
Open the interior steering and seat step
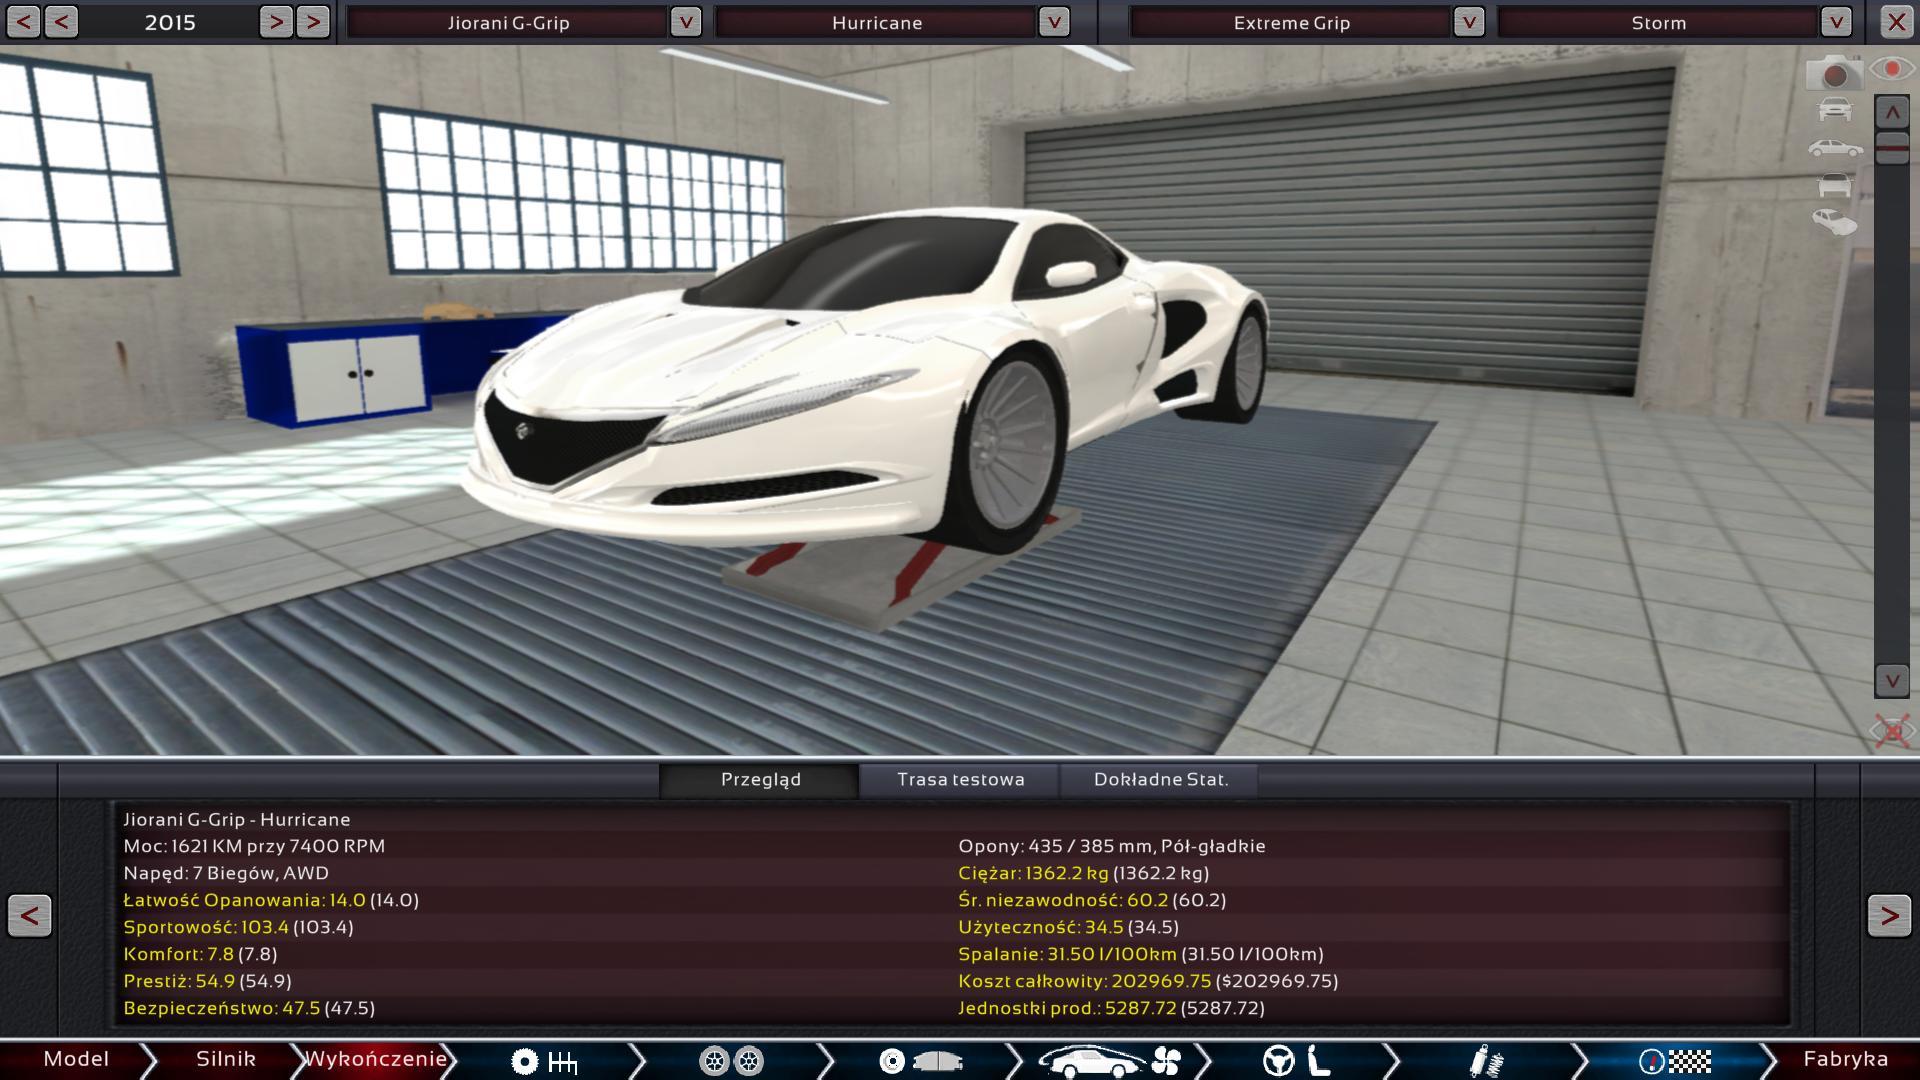(1296, 1061)
